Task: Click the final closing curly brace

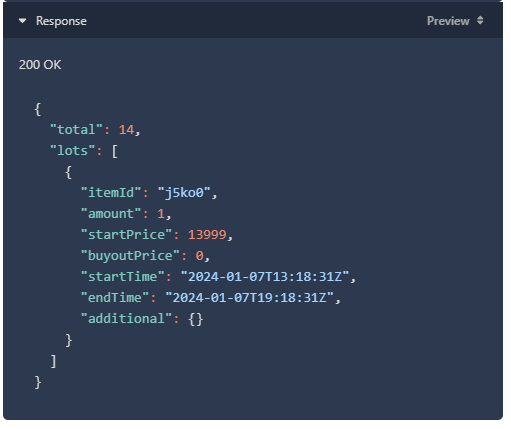Action: (38, 382)
